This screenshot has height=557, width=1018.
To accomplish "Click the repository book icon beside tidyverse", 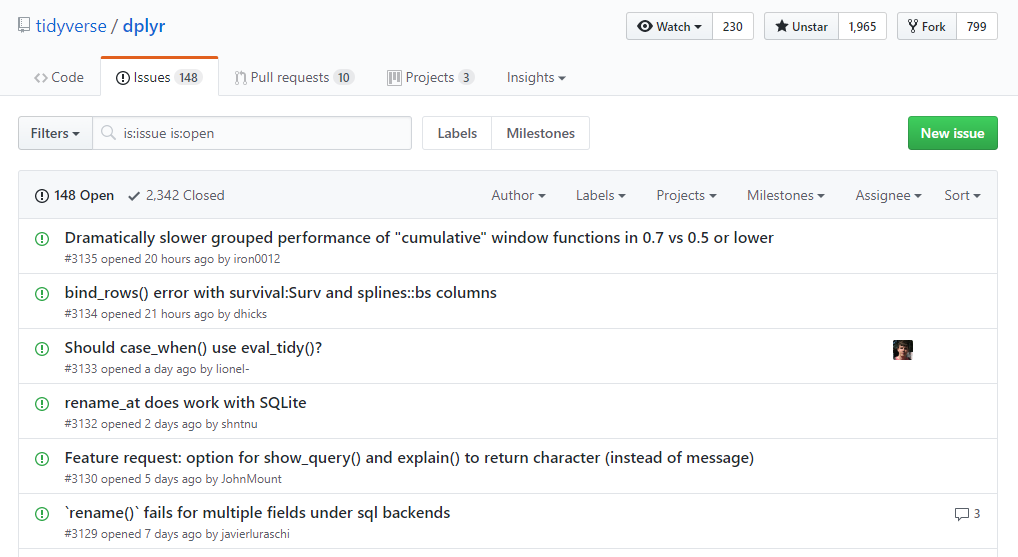I will tap(24, 25).
